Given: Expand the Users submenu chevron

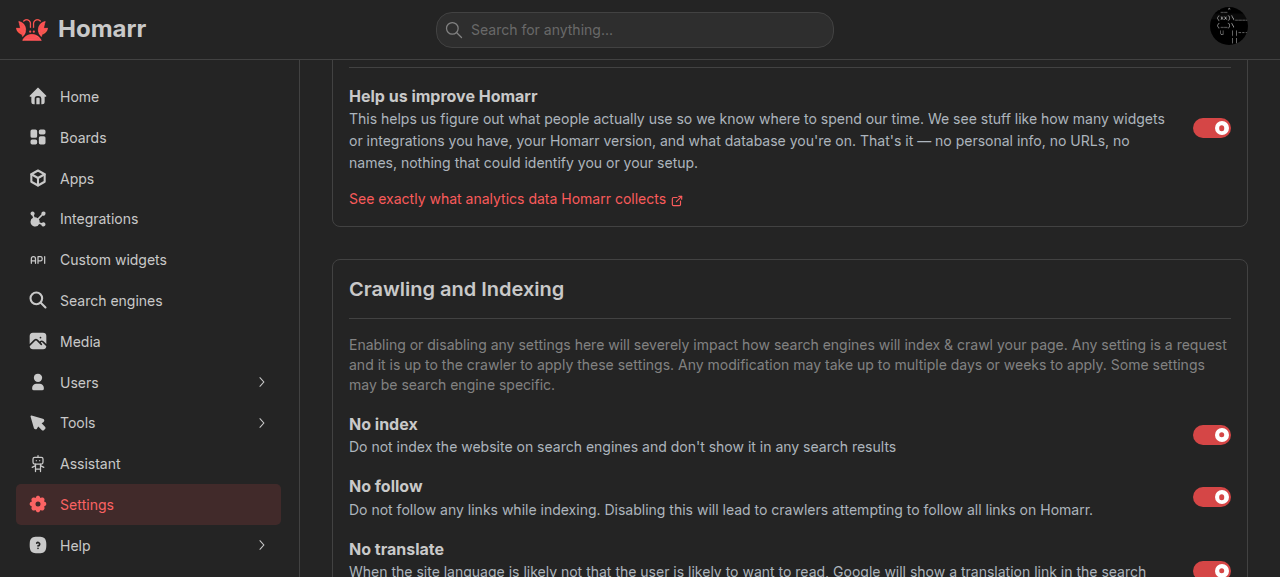Looking at the screenshot, I should point(262,383).
